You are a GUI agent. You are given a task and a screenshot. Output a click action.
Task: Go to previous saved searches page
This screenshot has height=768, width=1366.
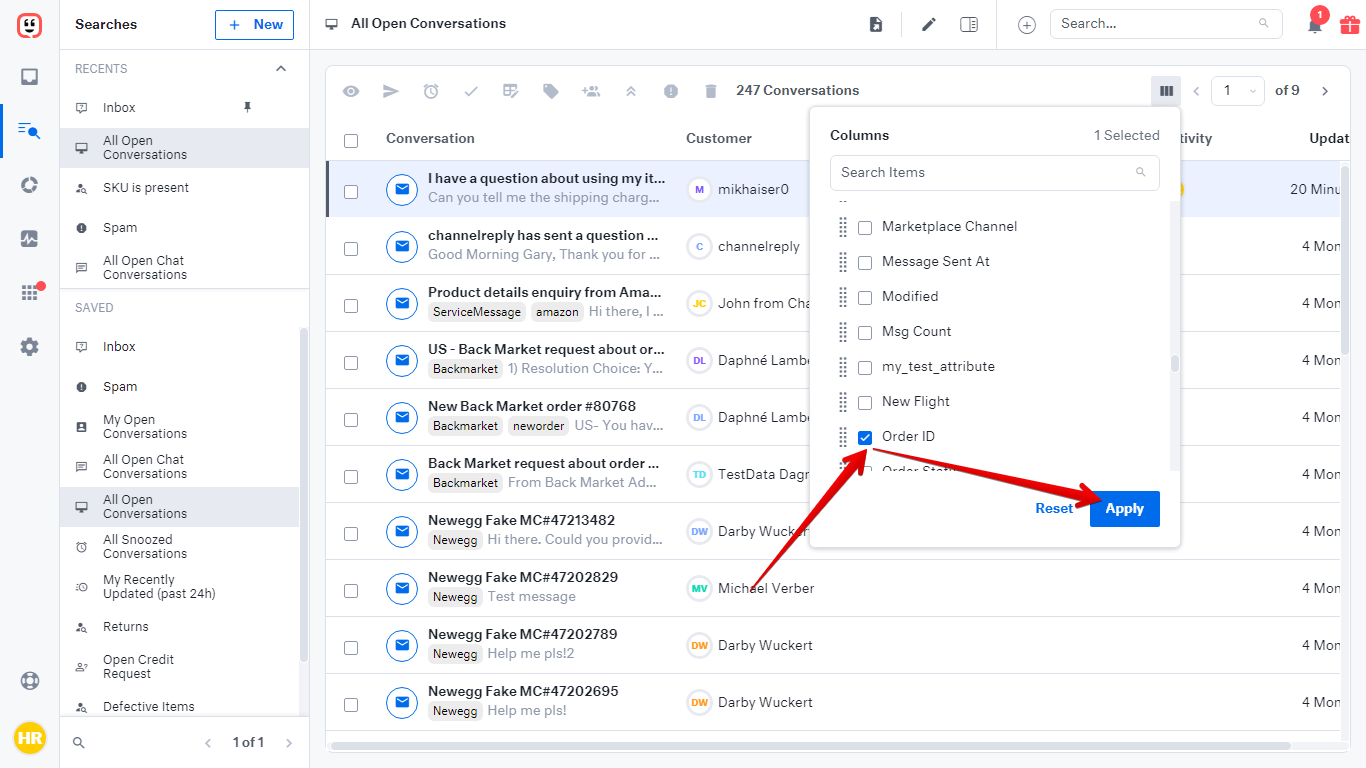point(208,743)
